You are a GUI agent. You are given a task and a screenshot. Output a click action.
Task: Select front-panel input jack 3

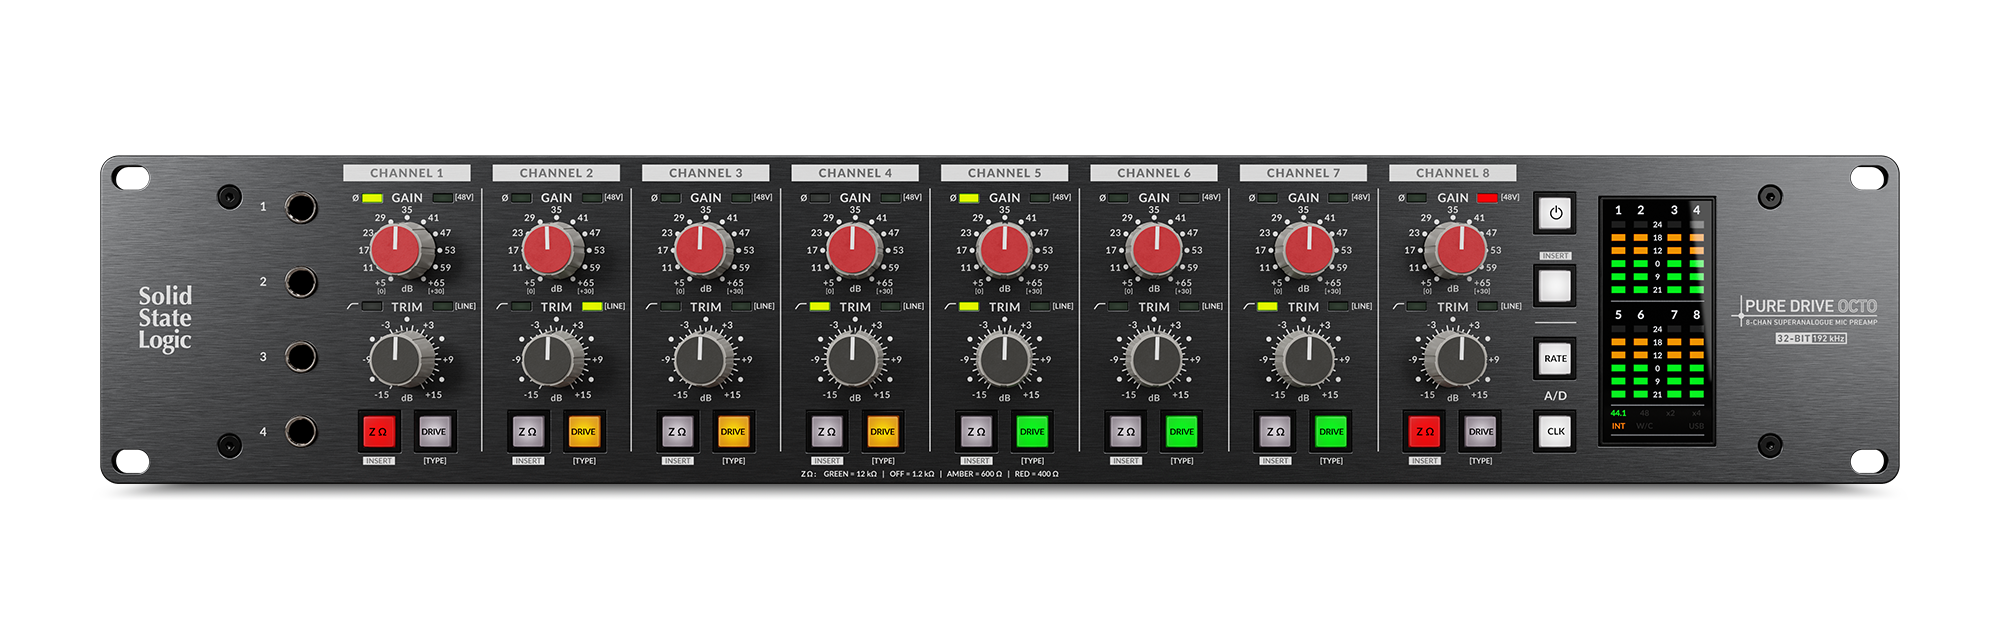point(300,357)
